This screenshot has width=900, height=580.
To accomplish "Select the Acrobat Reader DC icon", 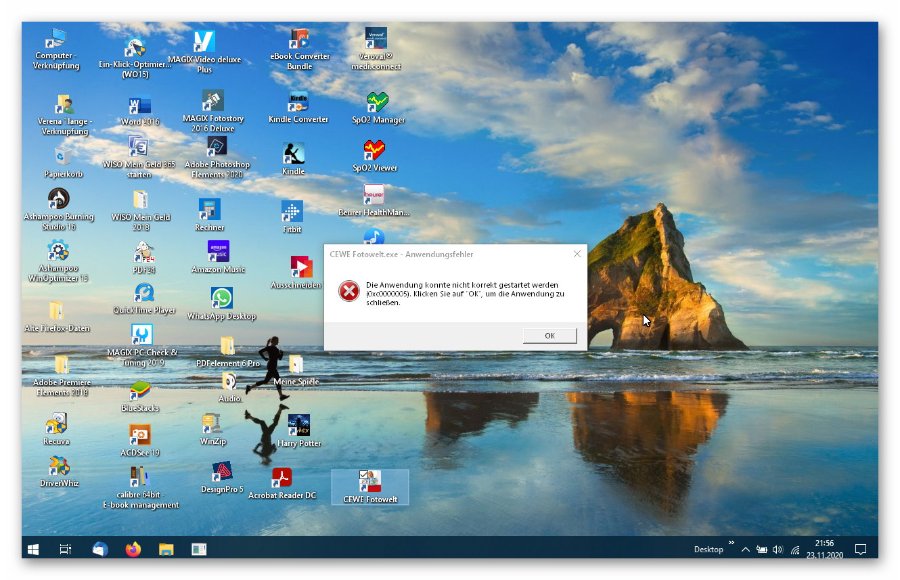I will click(x=282, y=478).
